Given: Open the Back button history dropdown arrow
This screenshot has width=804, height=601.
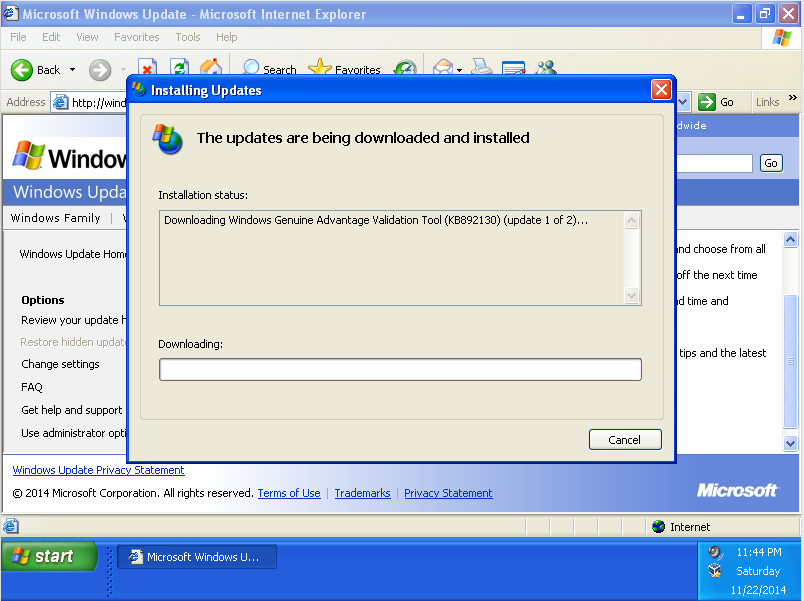Looking at the screenshot, I should coord(72,70).
